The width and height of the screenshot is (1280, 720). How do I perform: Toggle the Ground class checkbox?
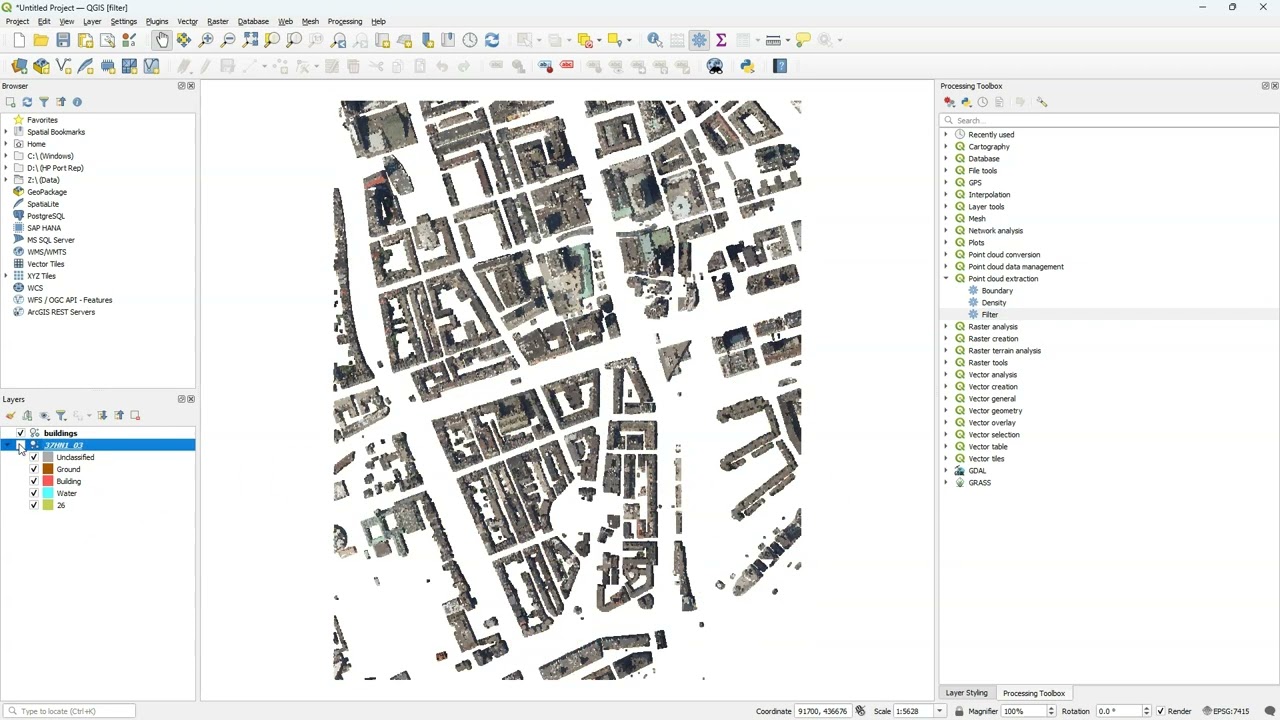pos(34,469)
